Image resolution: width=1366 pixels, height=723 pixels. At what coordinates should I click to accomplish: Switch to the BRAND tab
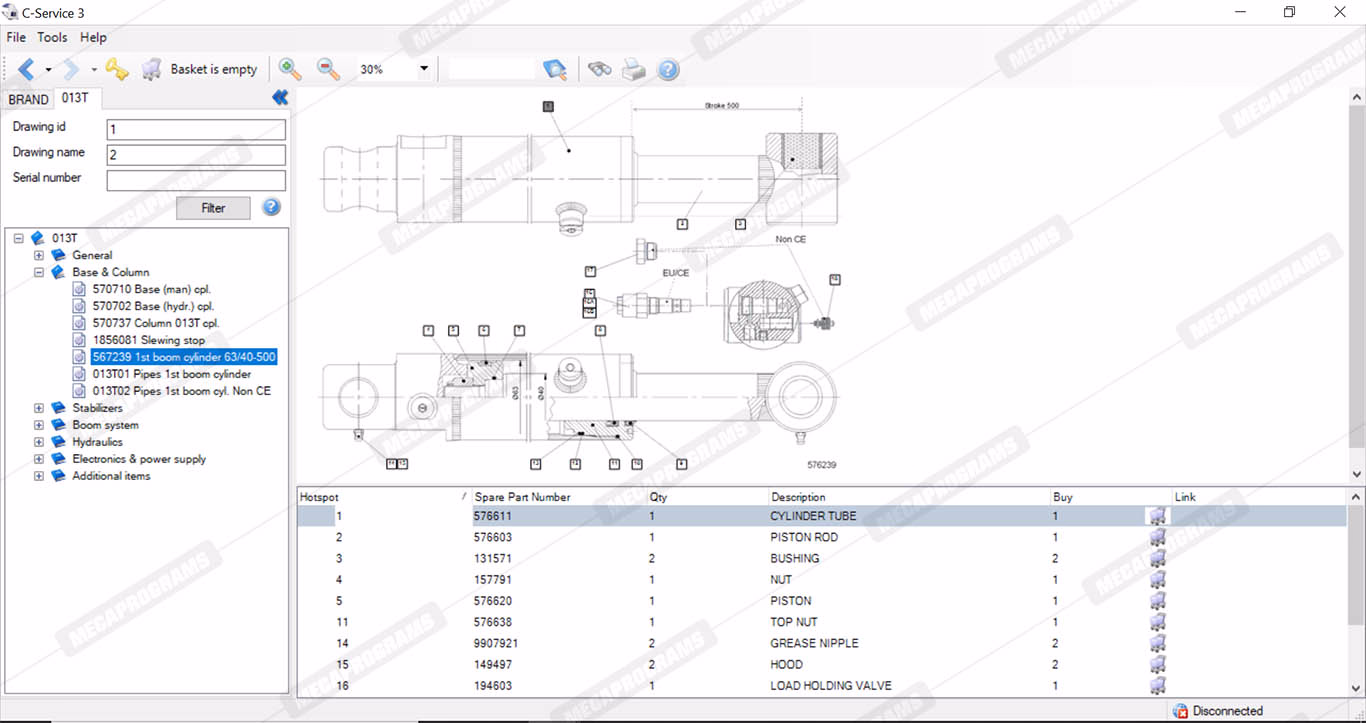(28, 98)
